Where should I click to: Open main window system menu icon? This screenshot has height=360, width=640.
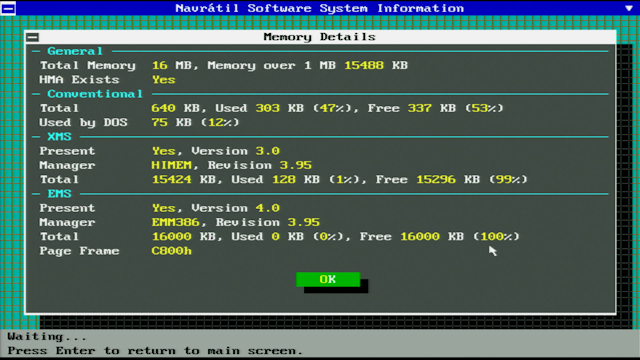tap(8, 8)
